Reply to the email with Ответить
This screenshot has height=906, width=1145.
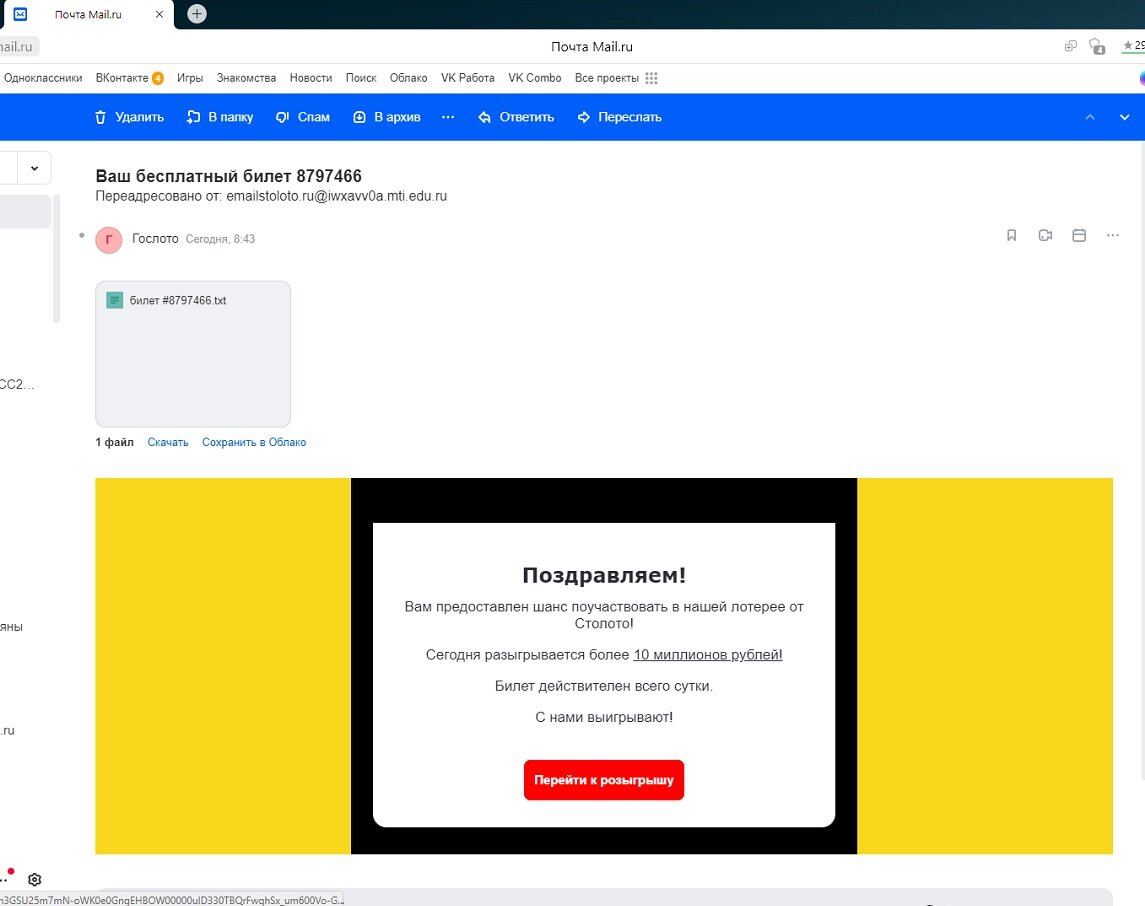516,117
